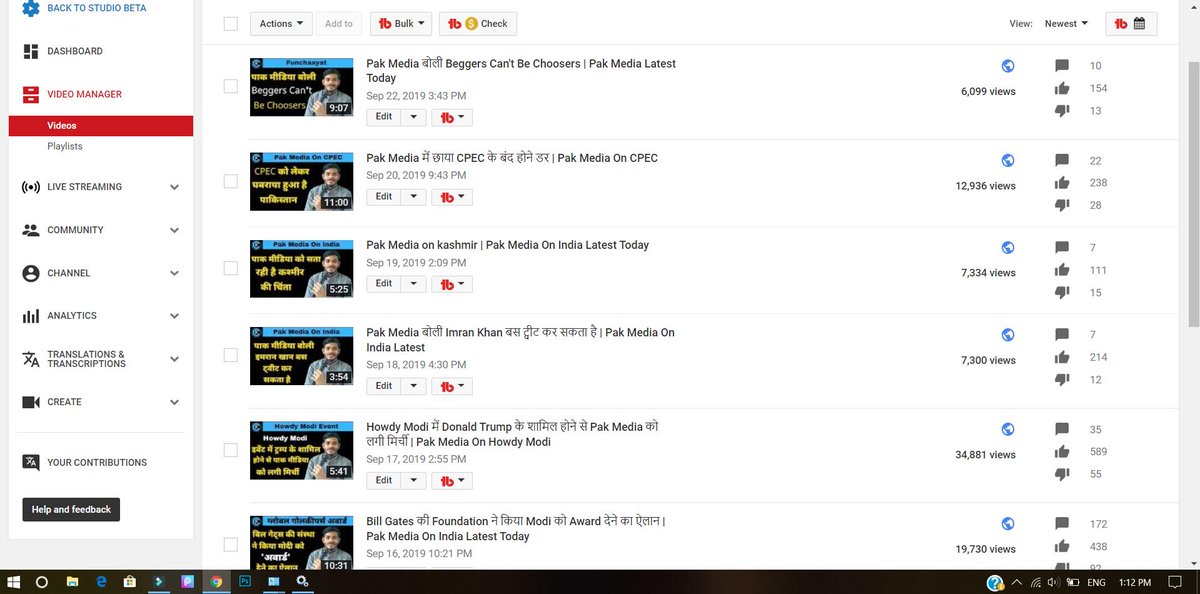Image resolution: width=1200 pixels, height=594 pixels.
Task: Click the Analytics bar chart icon
Action: [30, 316]
